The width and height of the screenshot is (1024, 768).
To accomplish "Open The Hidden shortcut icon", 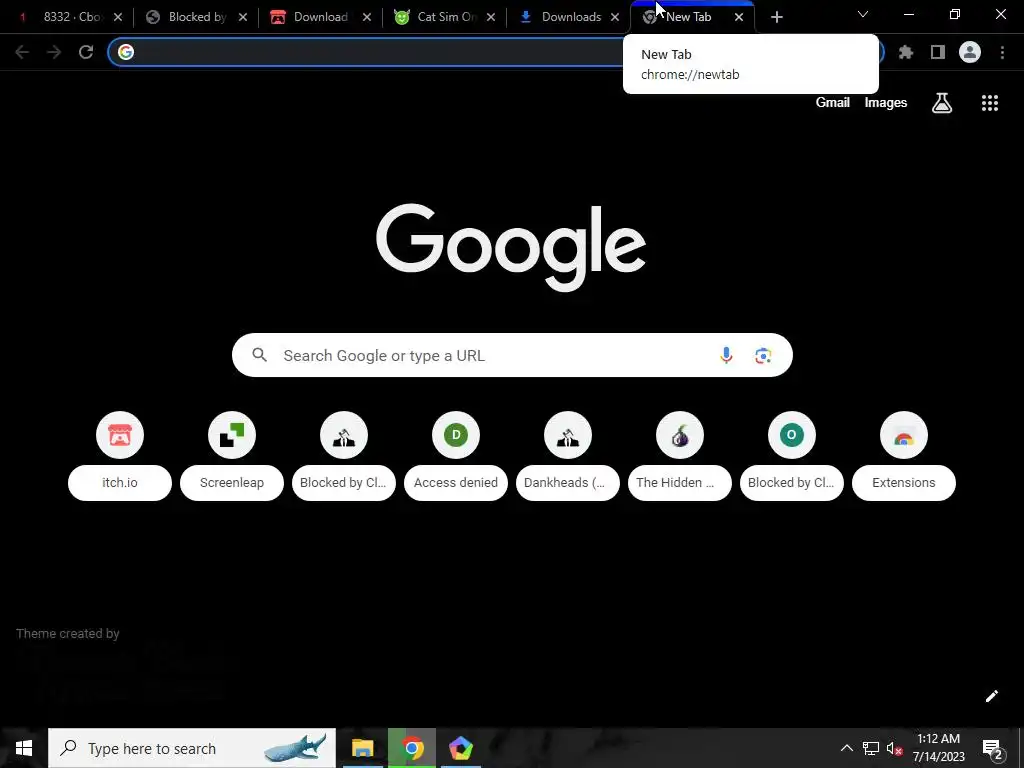I will (x=680, y=435).
